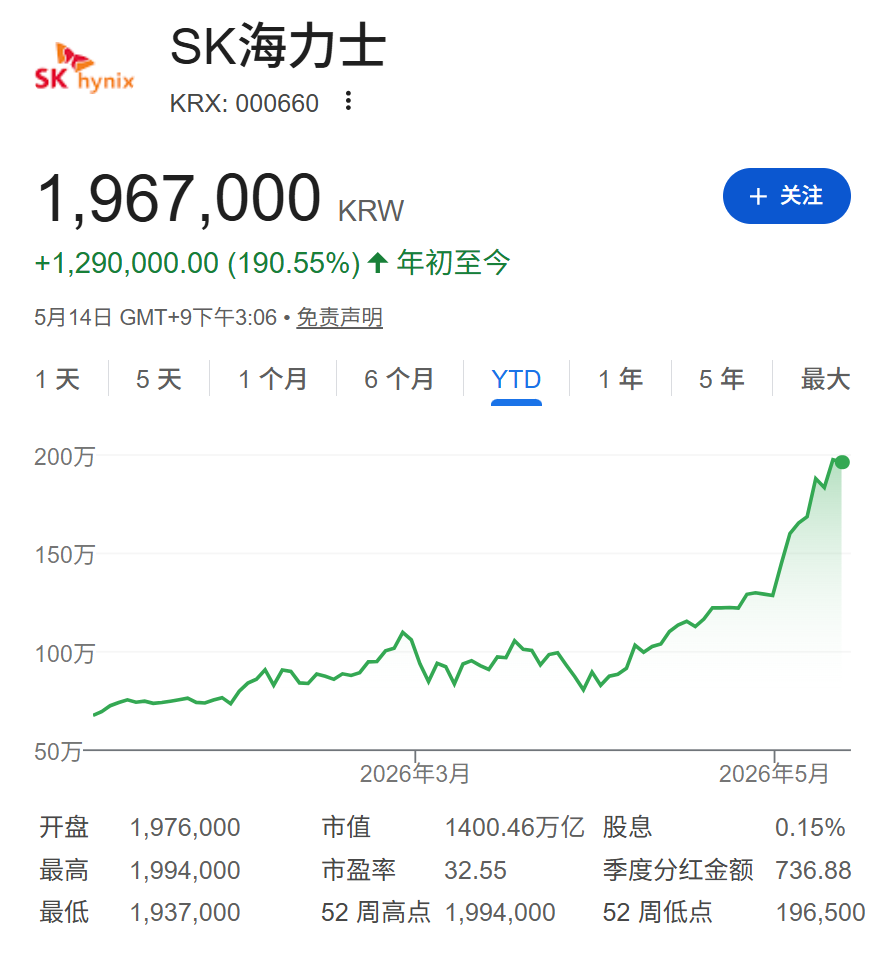Click the green endpoint dot on chart

pyautogui.click(x=842, y=462)
